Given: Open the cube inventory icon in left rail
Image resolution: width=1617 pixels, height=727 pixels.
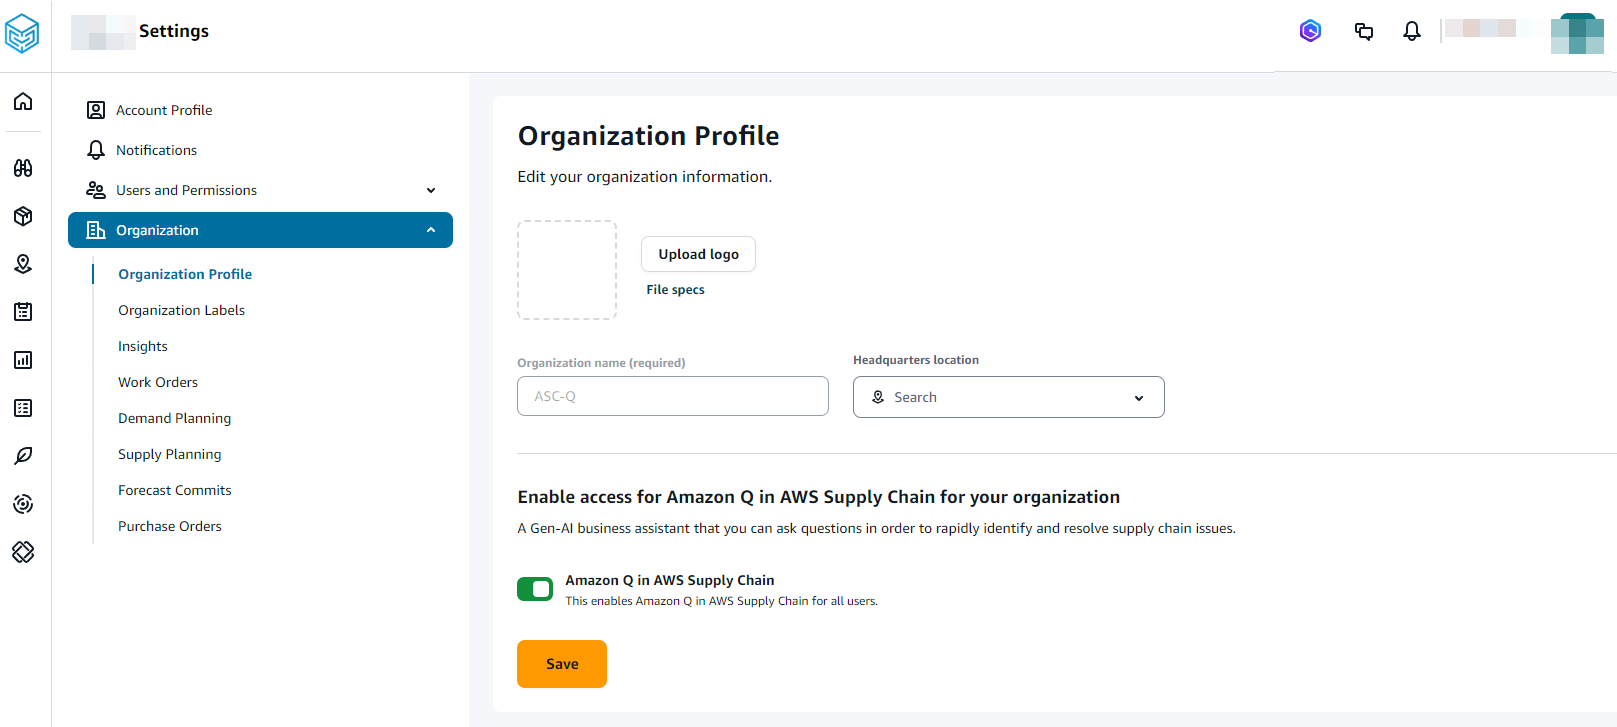Looking at the screenshot, I should [x=23, y=216].
